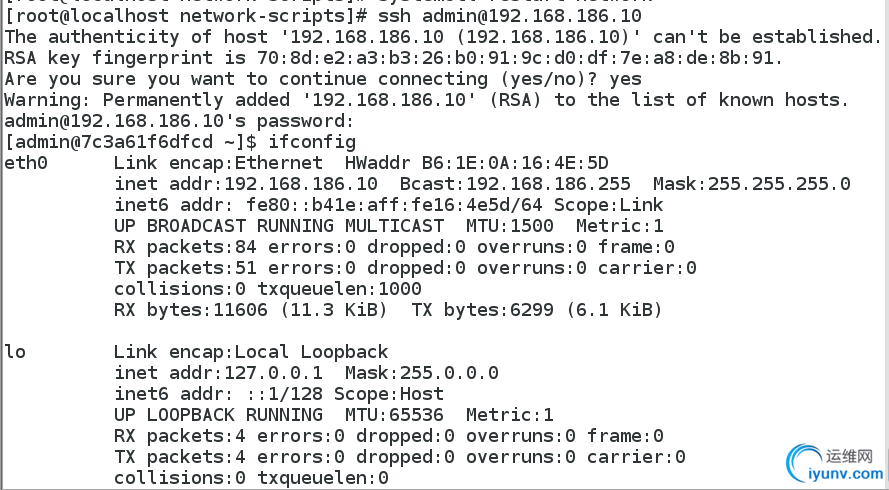Click the ifconfig command text
889x490 pixels.
click(312, 142)
